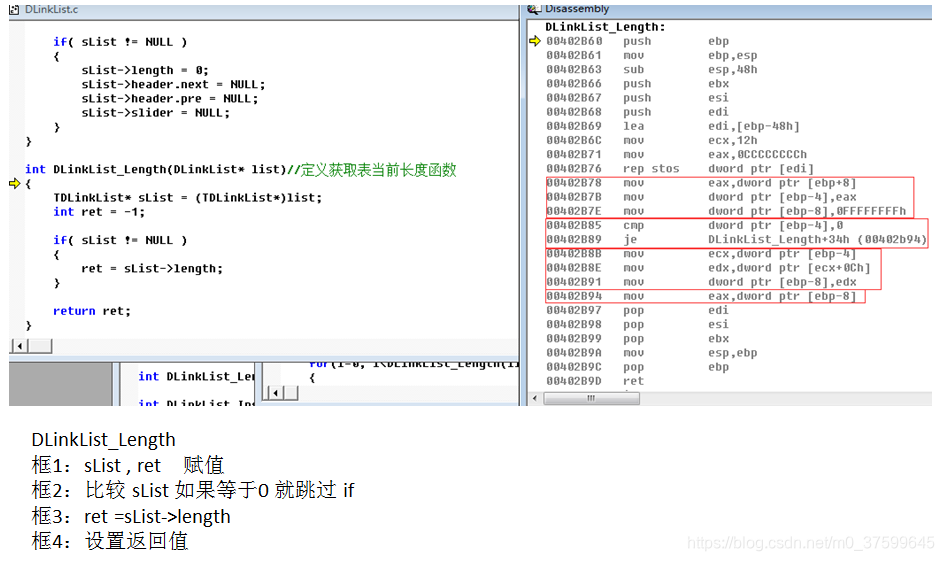The image size is (944, 561).
Task: Click the line 'sList->header.pre = NULL;'
Action: [170, 99]
